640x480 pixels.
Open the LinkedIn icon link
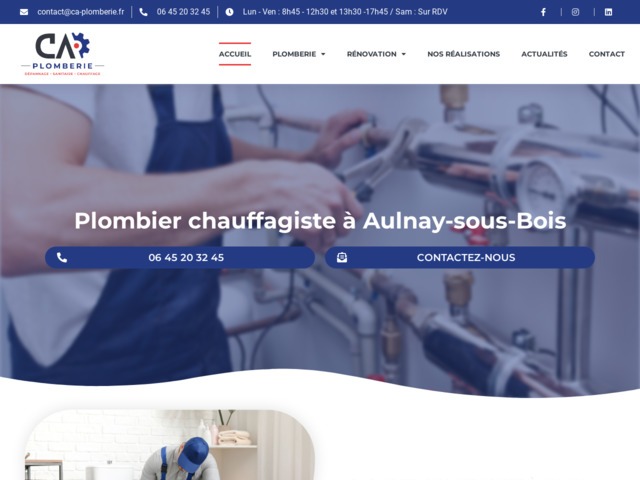click(608, 12)
